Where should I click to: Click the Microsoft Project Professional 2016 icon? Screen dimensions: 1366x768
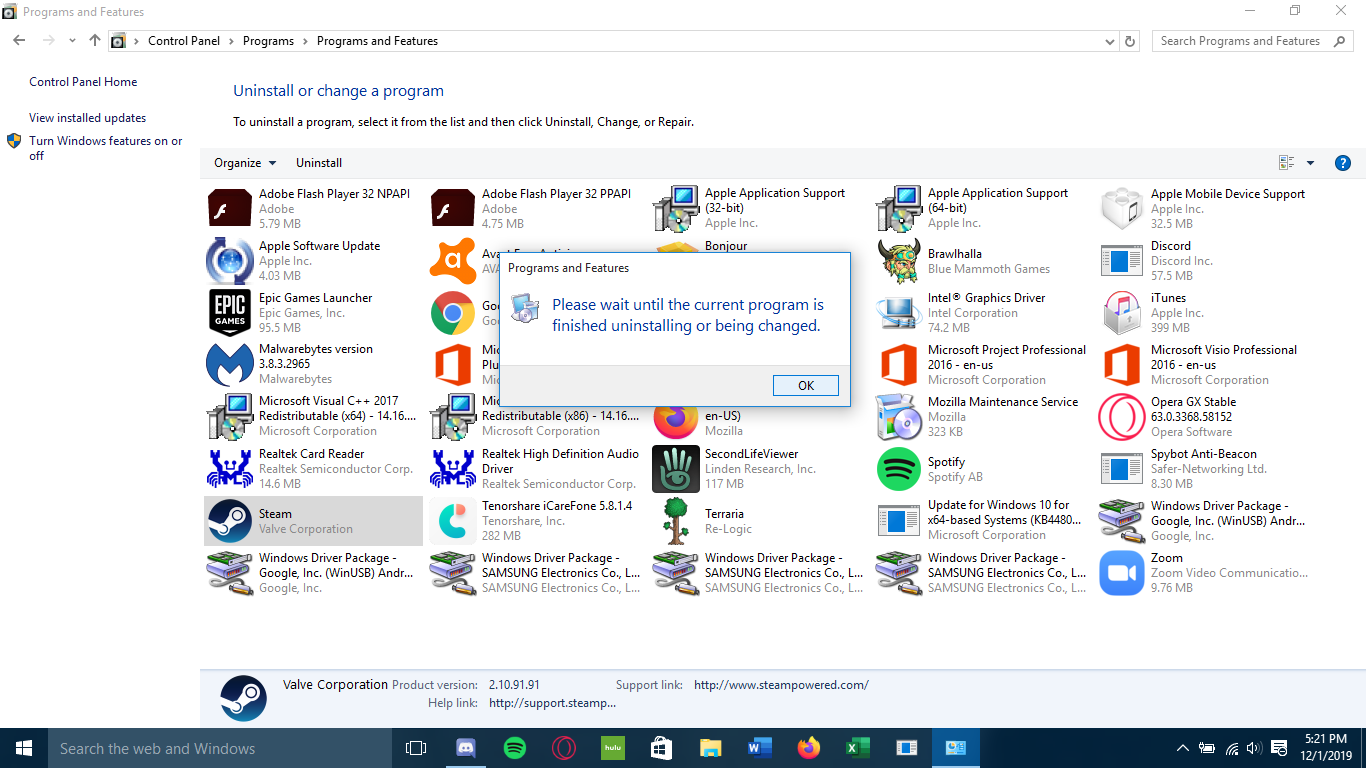[x=899, y=365]
